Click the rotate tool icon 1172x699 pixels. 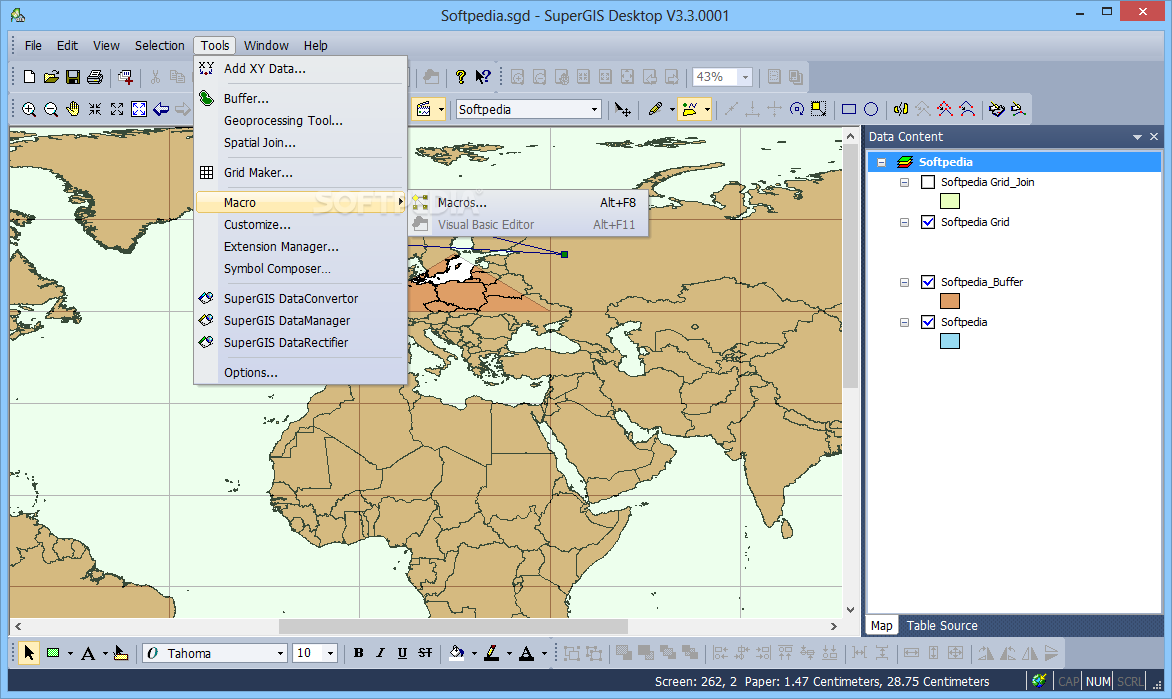point(797,109)
